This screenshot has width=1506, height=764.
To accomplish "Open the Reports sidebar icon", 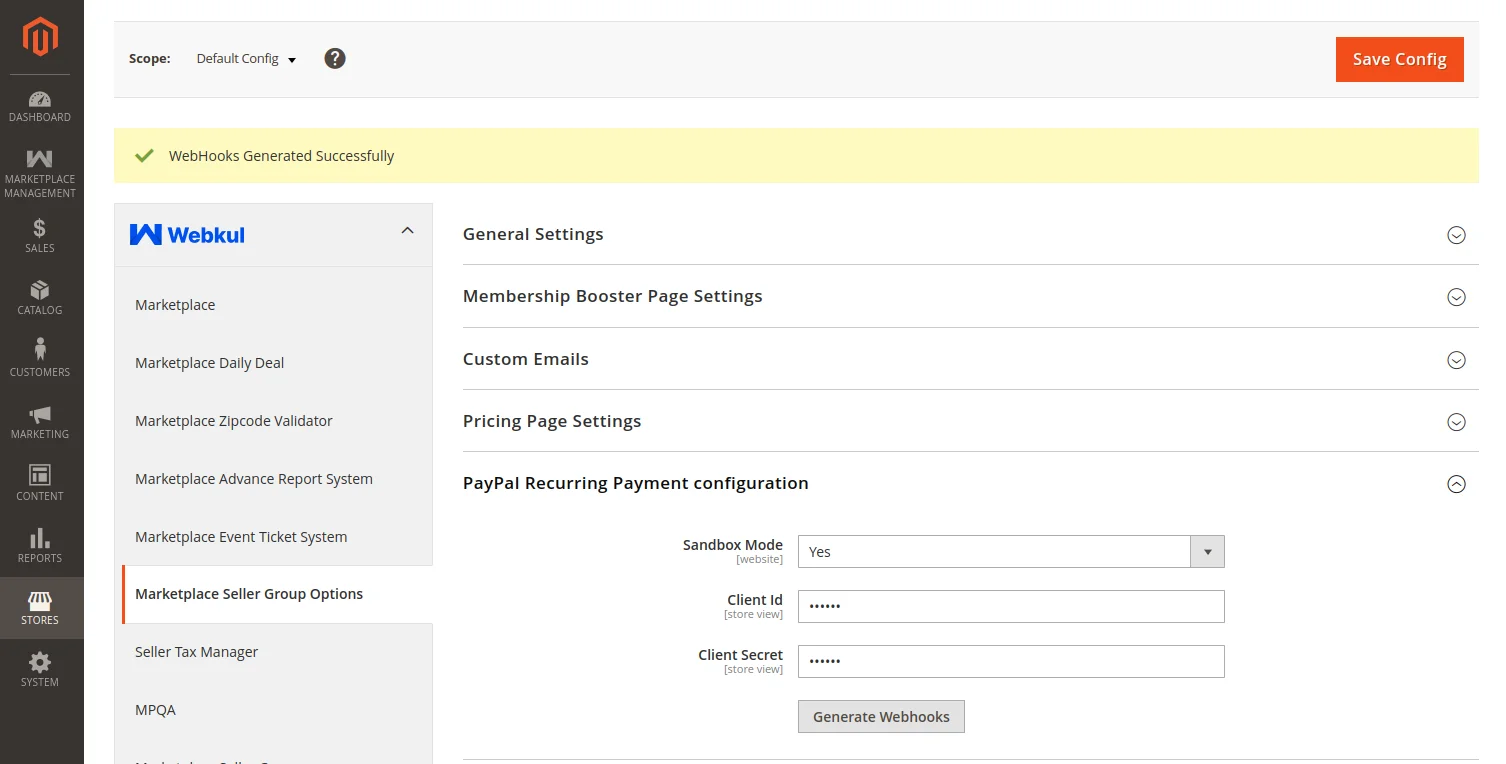I will [40, 545].
